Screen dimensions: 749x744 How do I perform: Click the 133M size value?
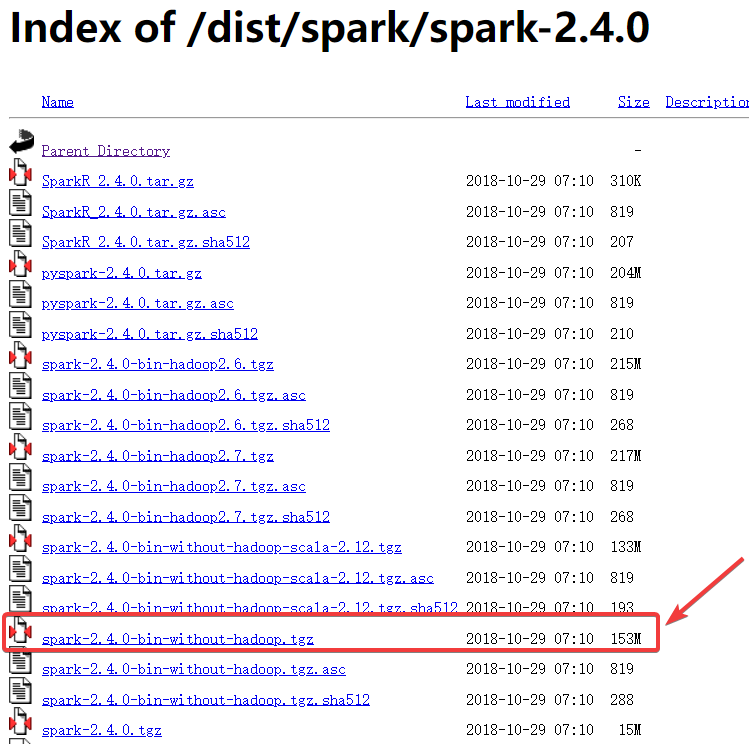(x=626, y=547)
